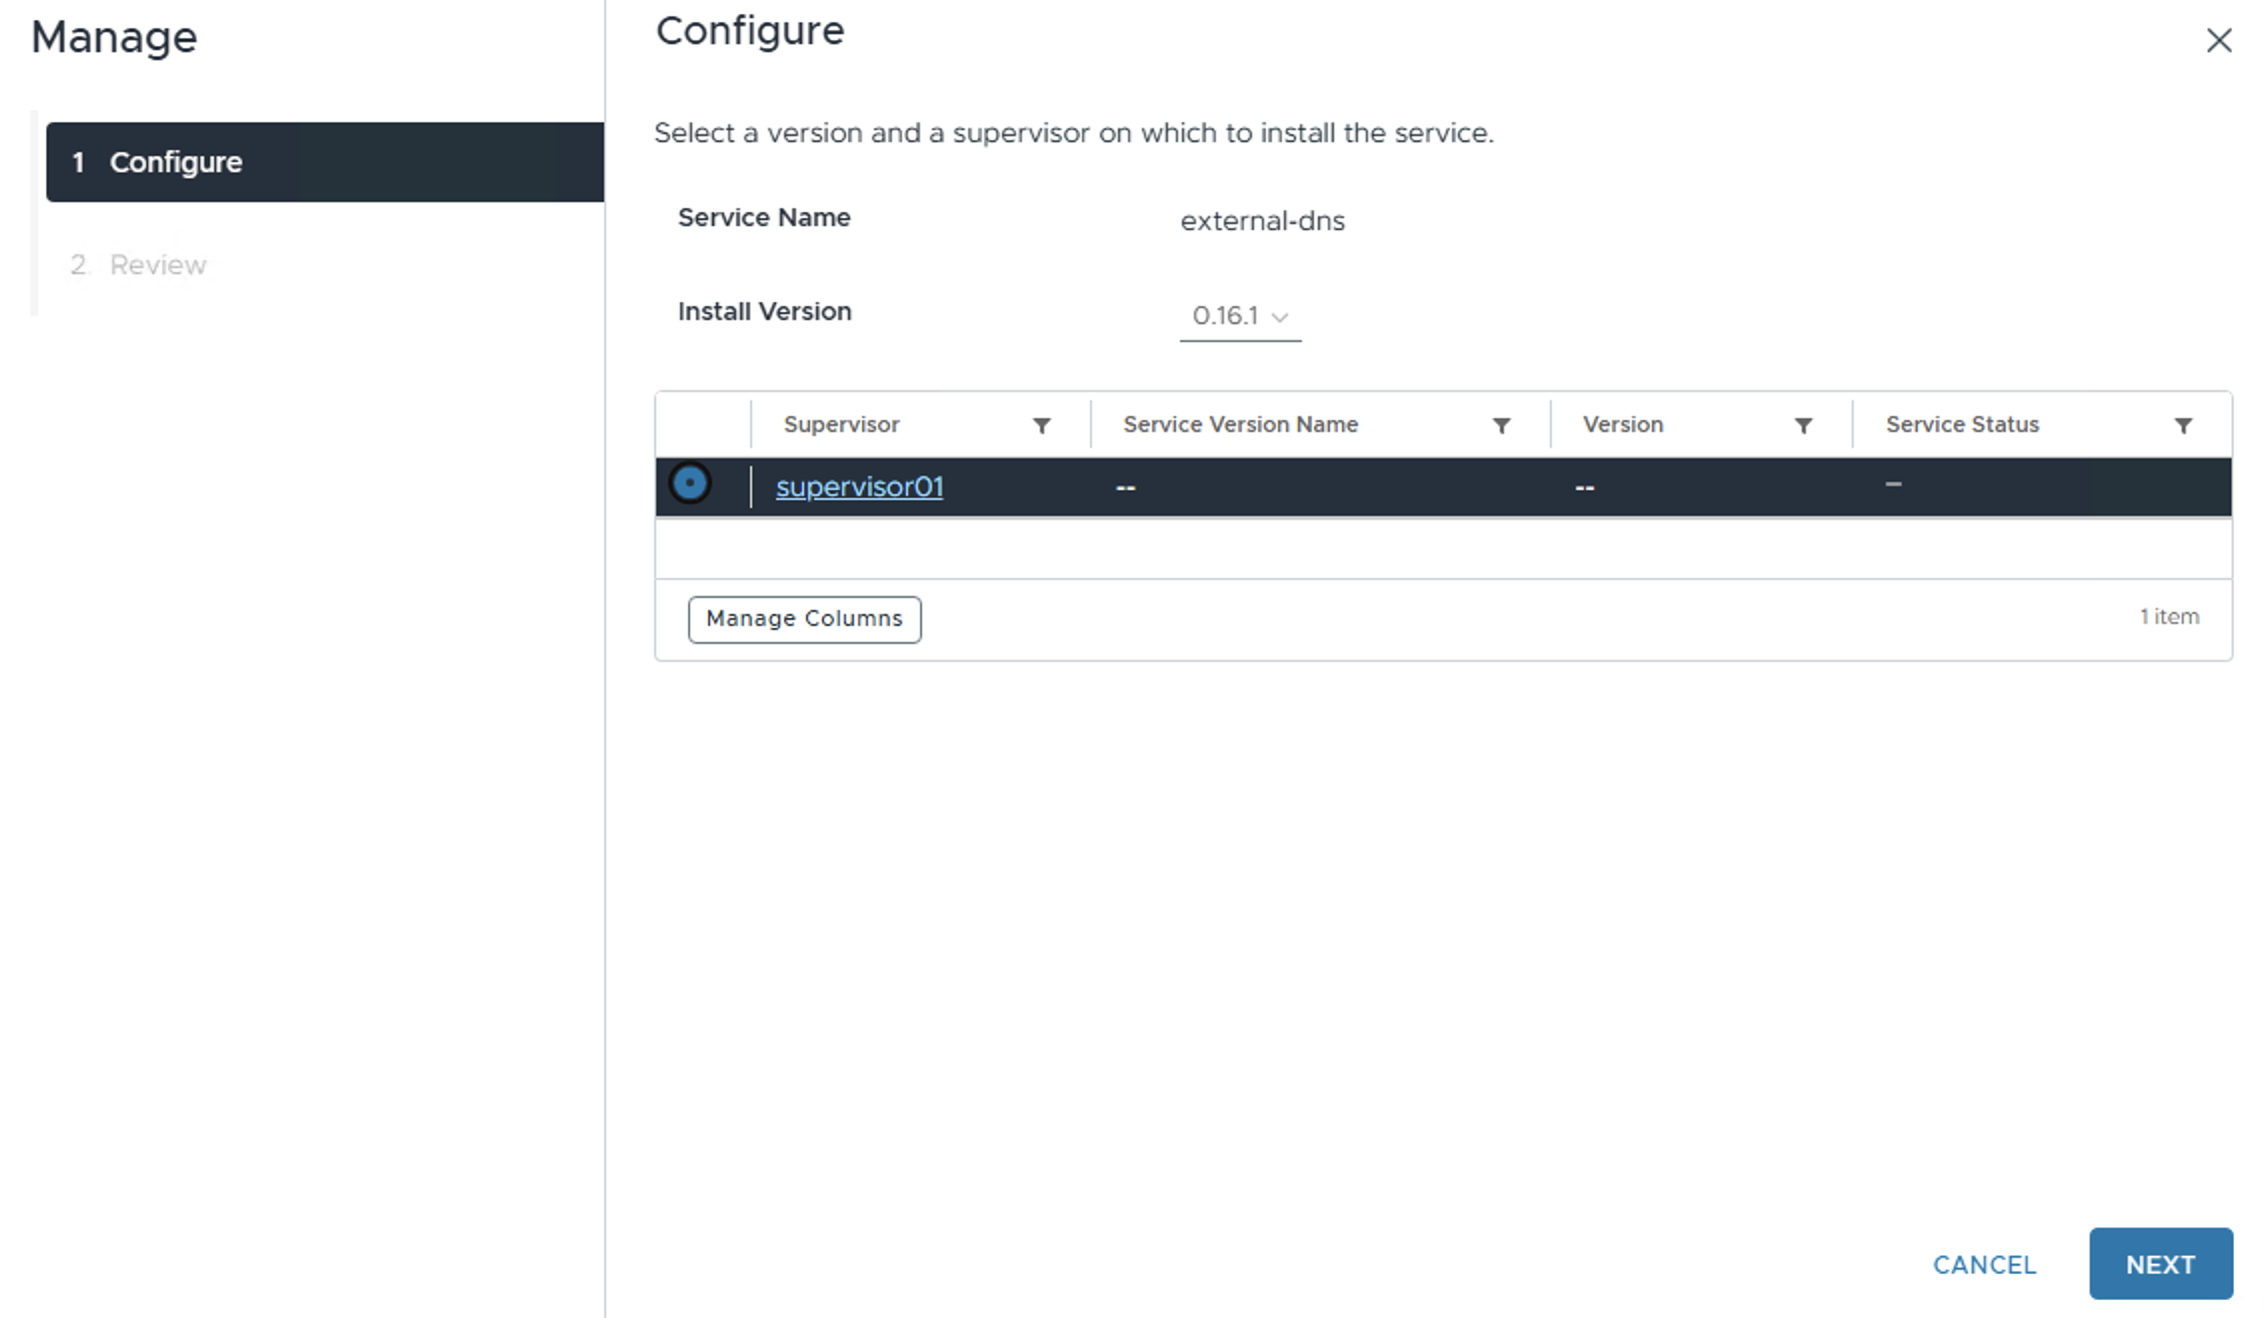Sort by Service Version Name header
The width and height of the screenshot is (2264, 1318).
coord(1240,425)
